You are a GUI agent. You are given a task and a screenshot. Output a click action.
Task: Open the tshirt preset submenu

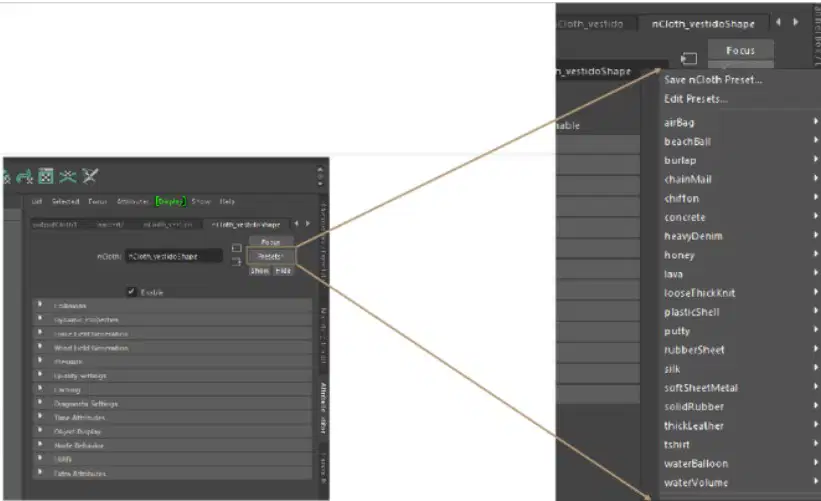(740, 444)
